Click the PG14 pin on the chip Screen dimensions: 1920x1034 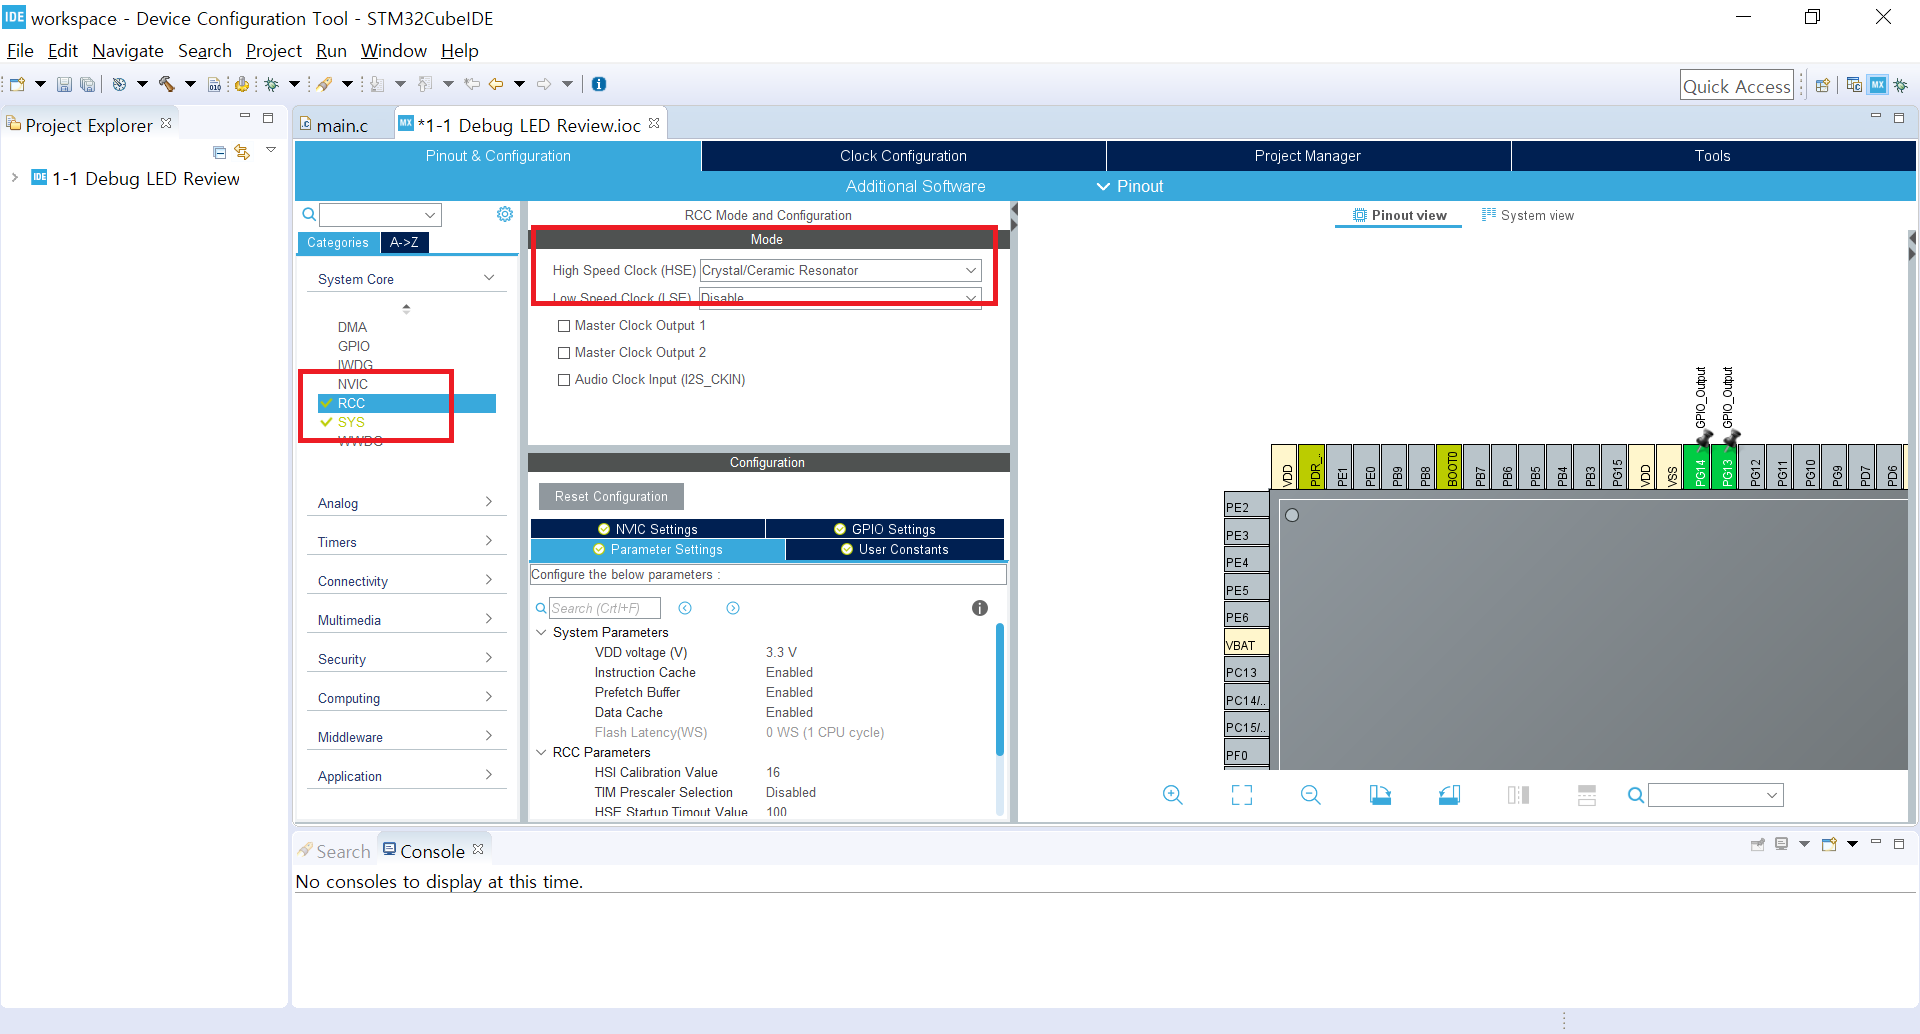(1699, 467)
